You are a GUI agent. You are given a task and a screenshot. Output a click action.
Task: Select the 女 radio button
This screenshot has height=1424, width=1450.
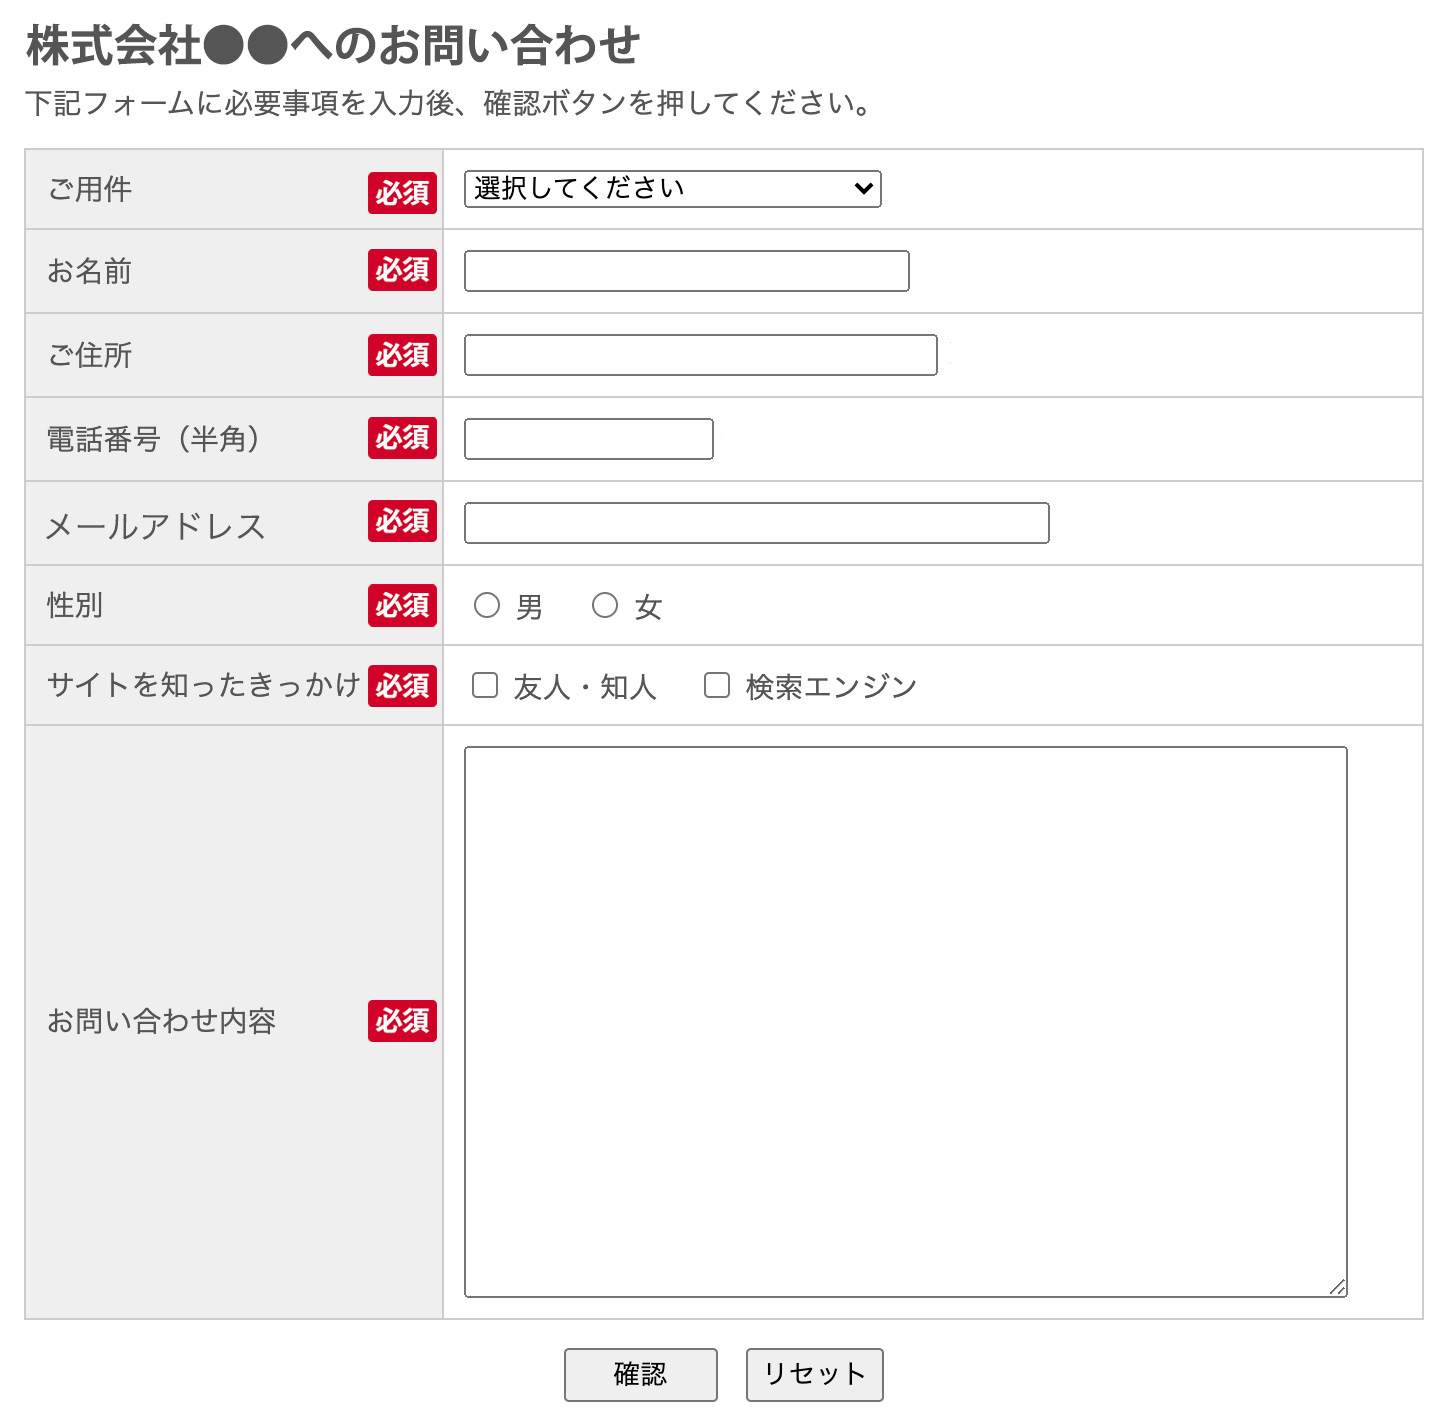pos(605,605)
